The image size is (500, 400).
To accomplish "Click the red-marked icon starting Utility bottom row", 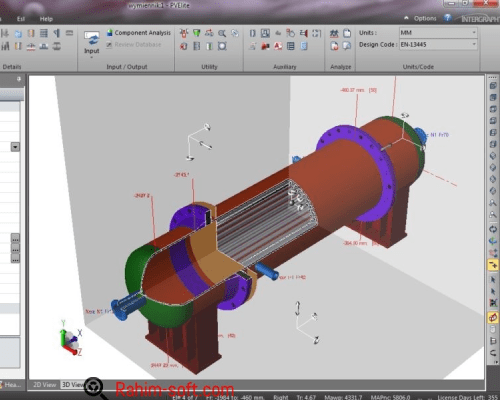I will (184, 46).
